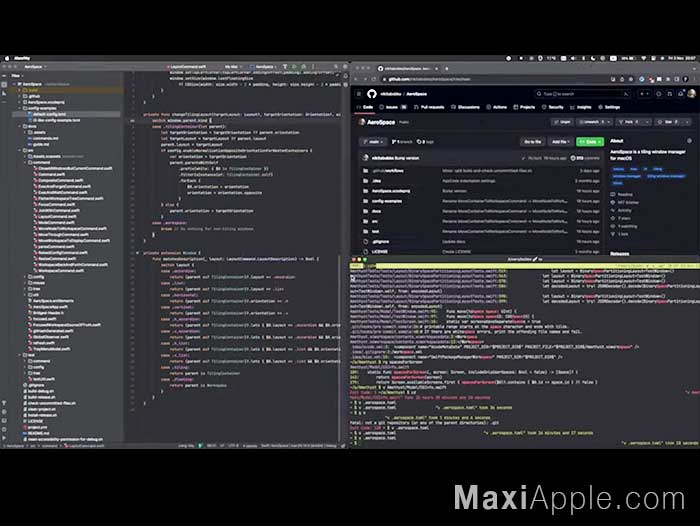
Task: Click the Go to file button
Action: [x=533, y=142]
